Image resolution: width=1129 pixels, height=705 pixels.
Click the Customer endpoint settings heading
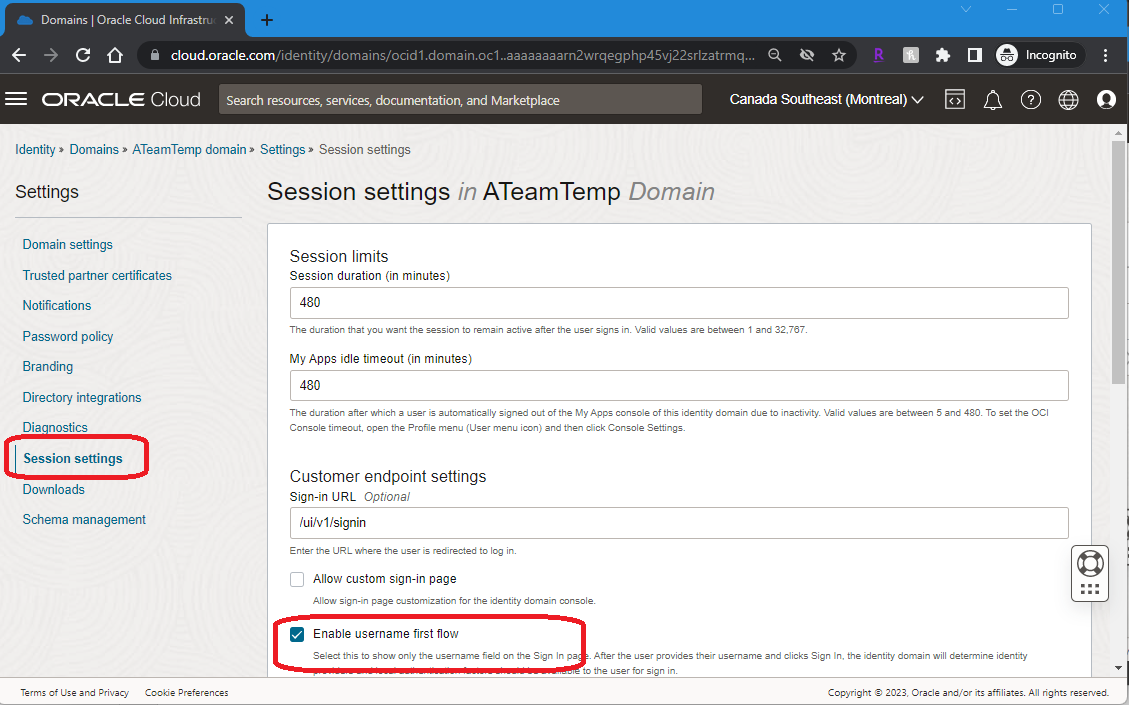tap(388, 477)
